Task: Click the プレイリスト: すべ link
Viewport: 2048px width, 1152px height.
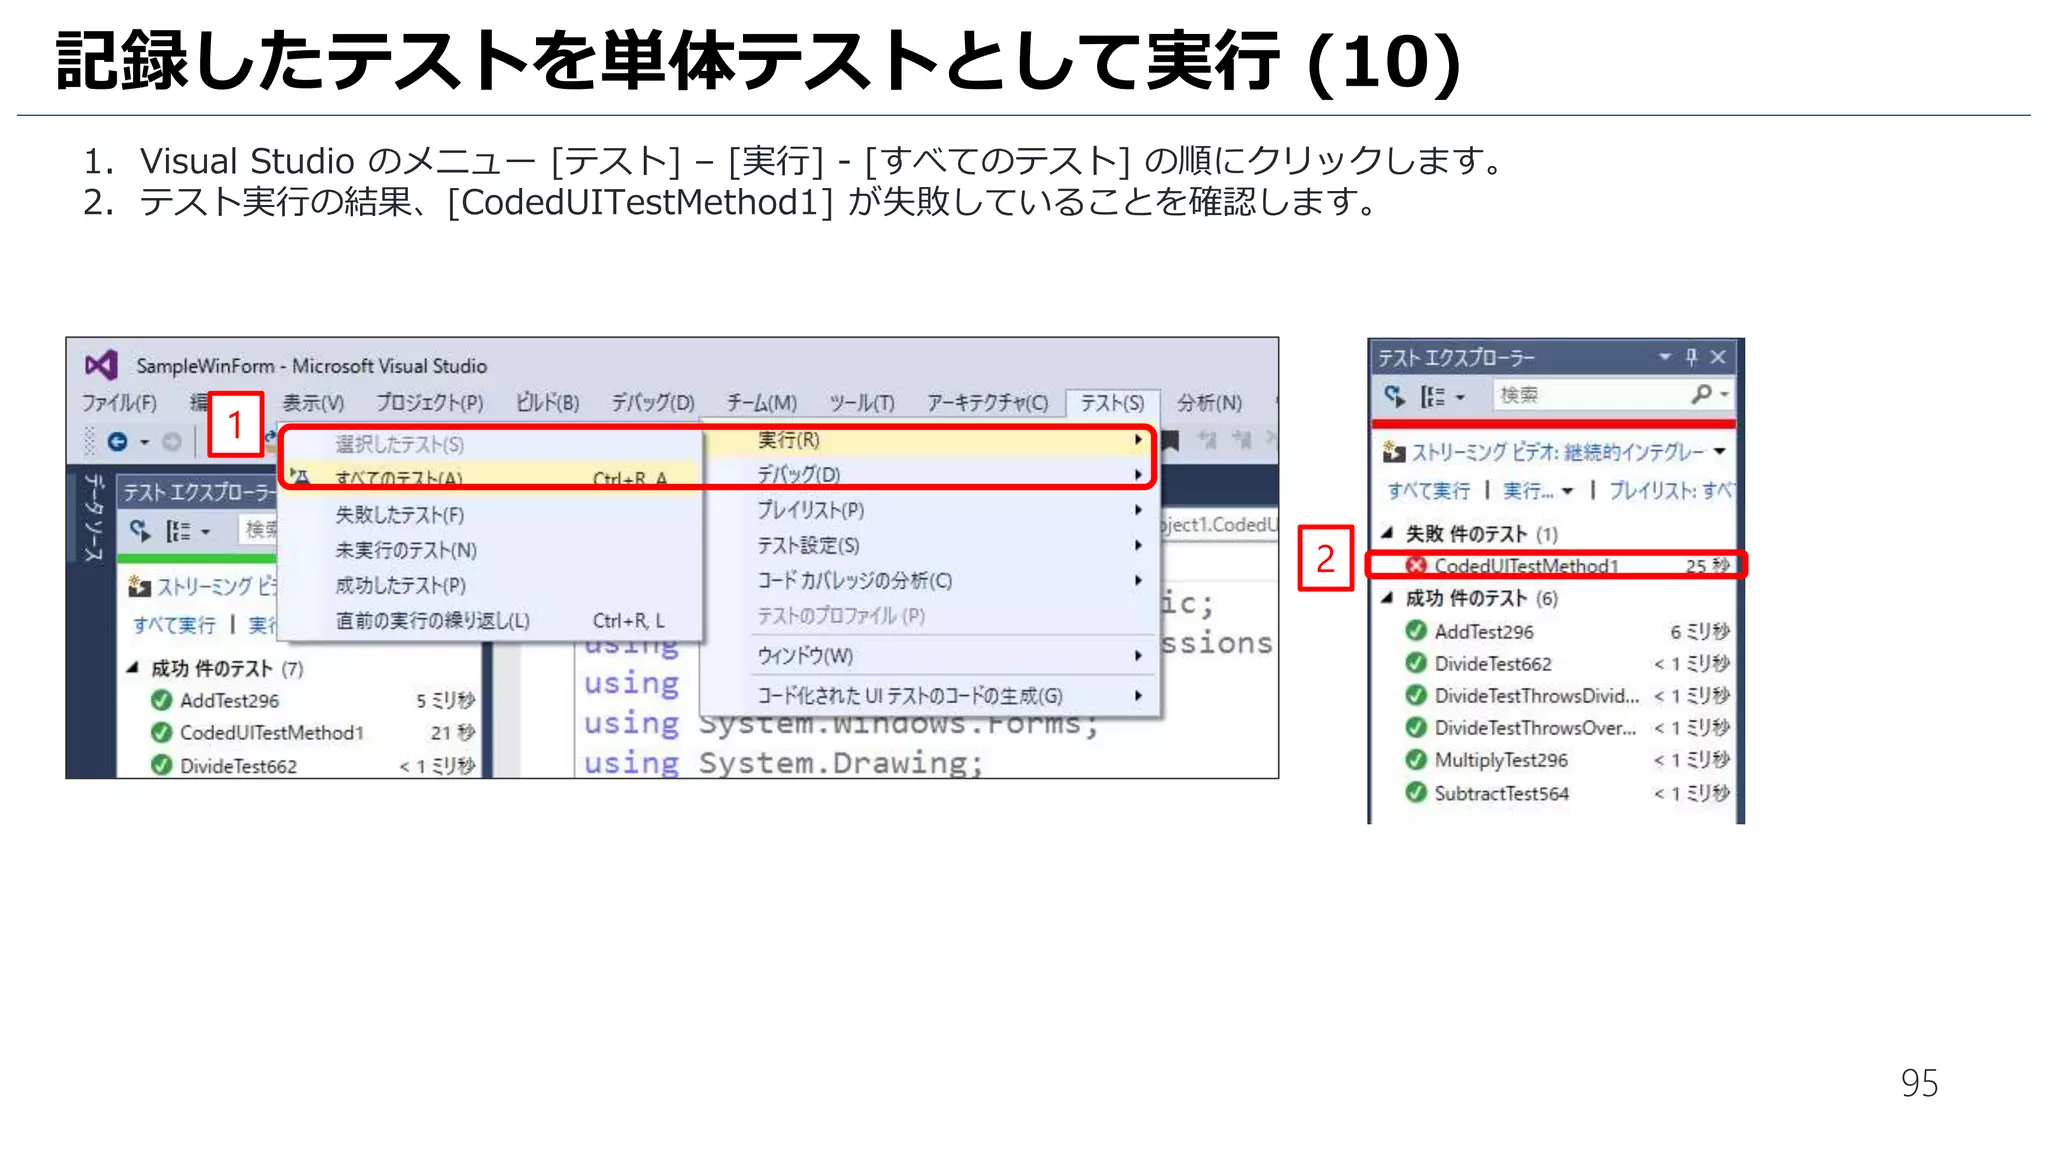Action: (x=1671, y=490)
